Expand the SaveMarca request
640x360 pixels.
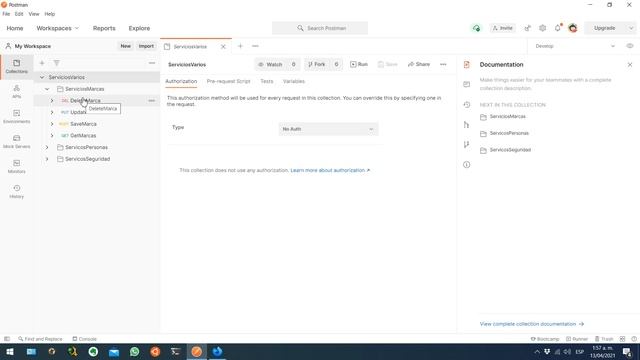click(x=52, y=124)
